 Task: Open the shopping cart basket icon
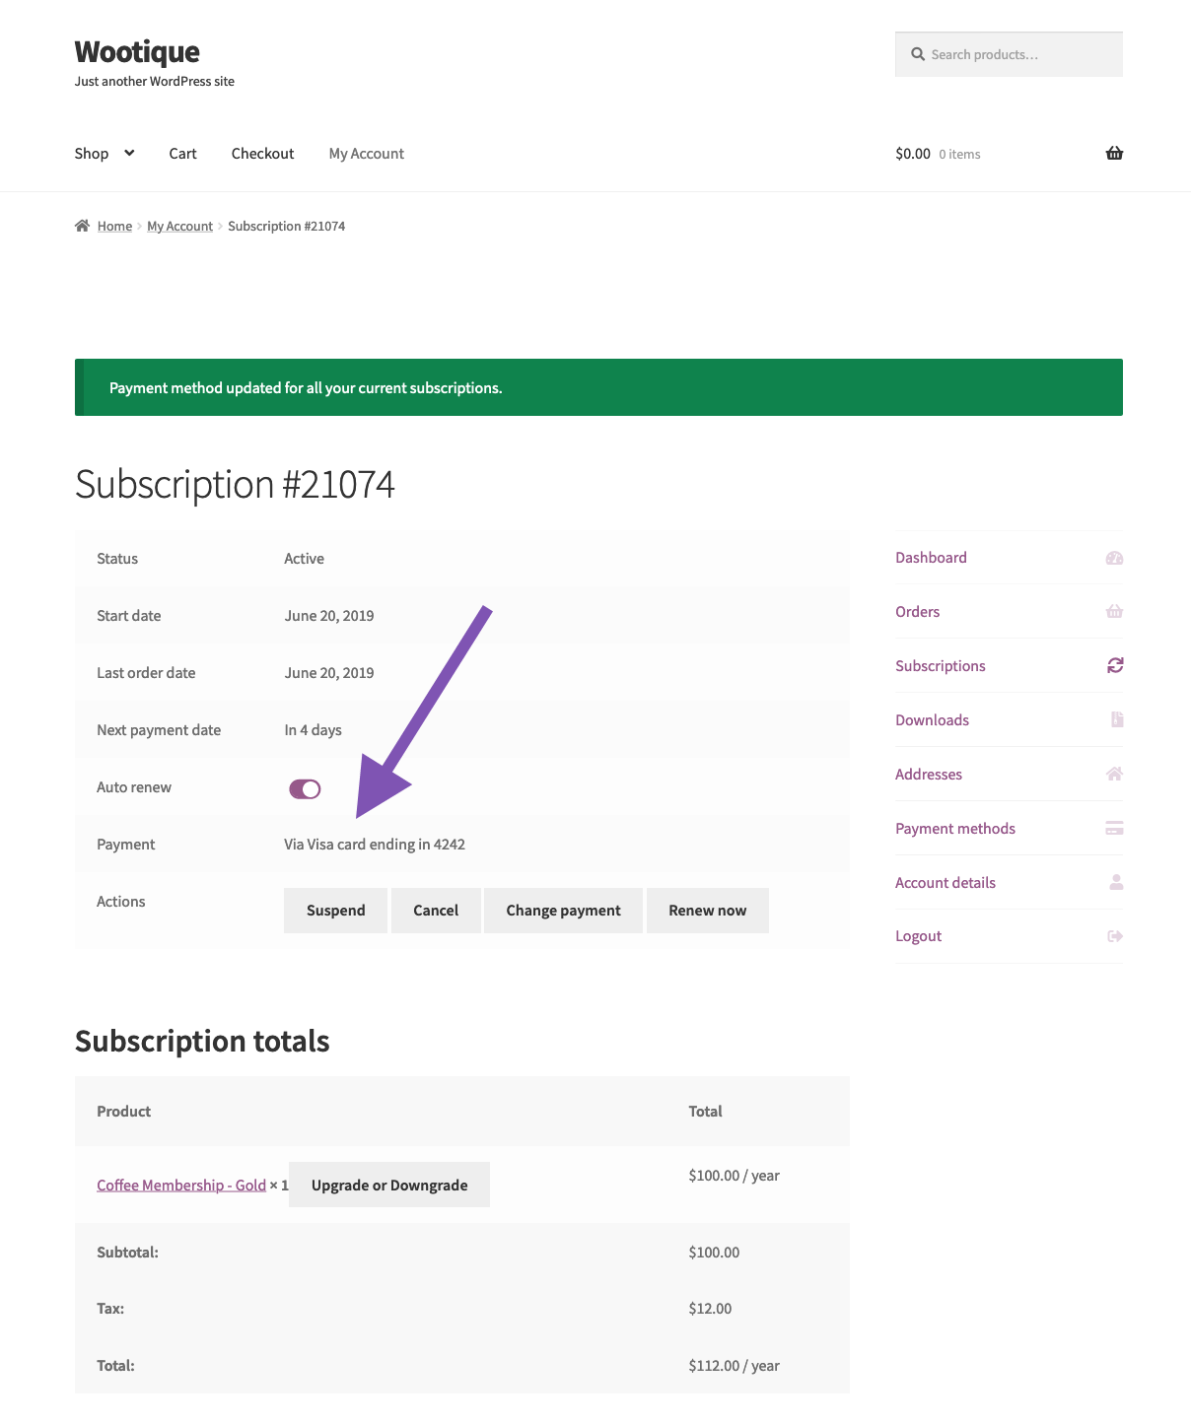tap(1114, 153)
